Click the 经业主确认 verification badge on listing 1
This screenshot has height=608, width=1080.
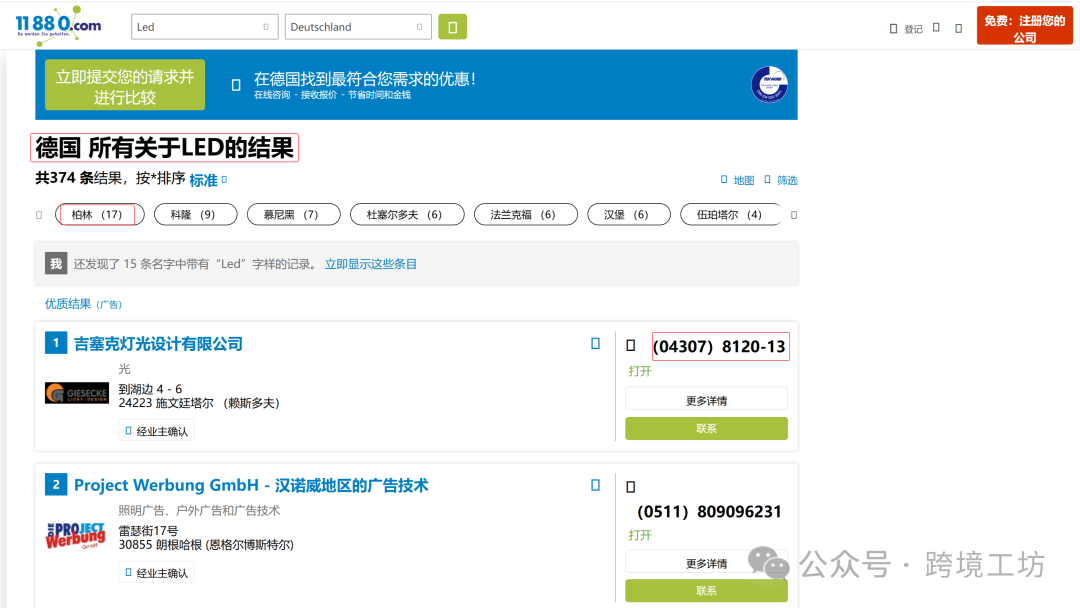pos(158,432)
